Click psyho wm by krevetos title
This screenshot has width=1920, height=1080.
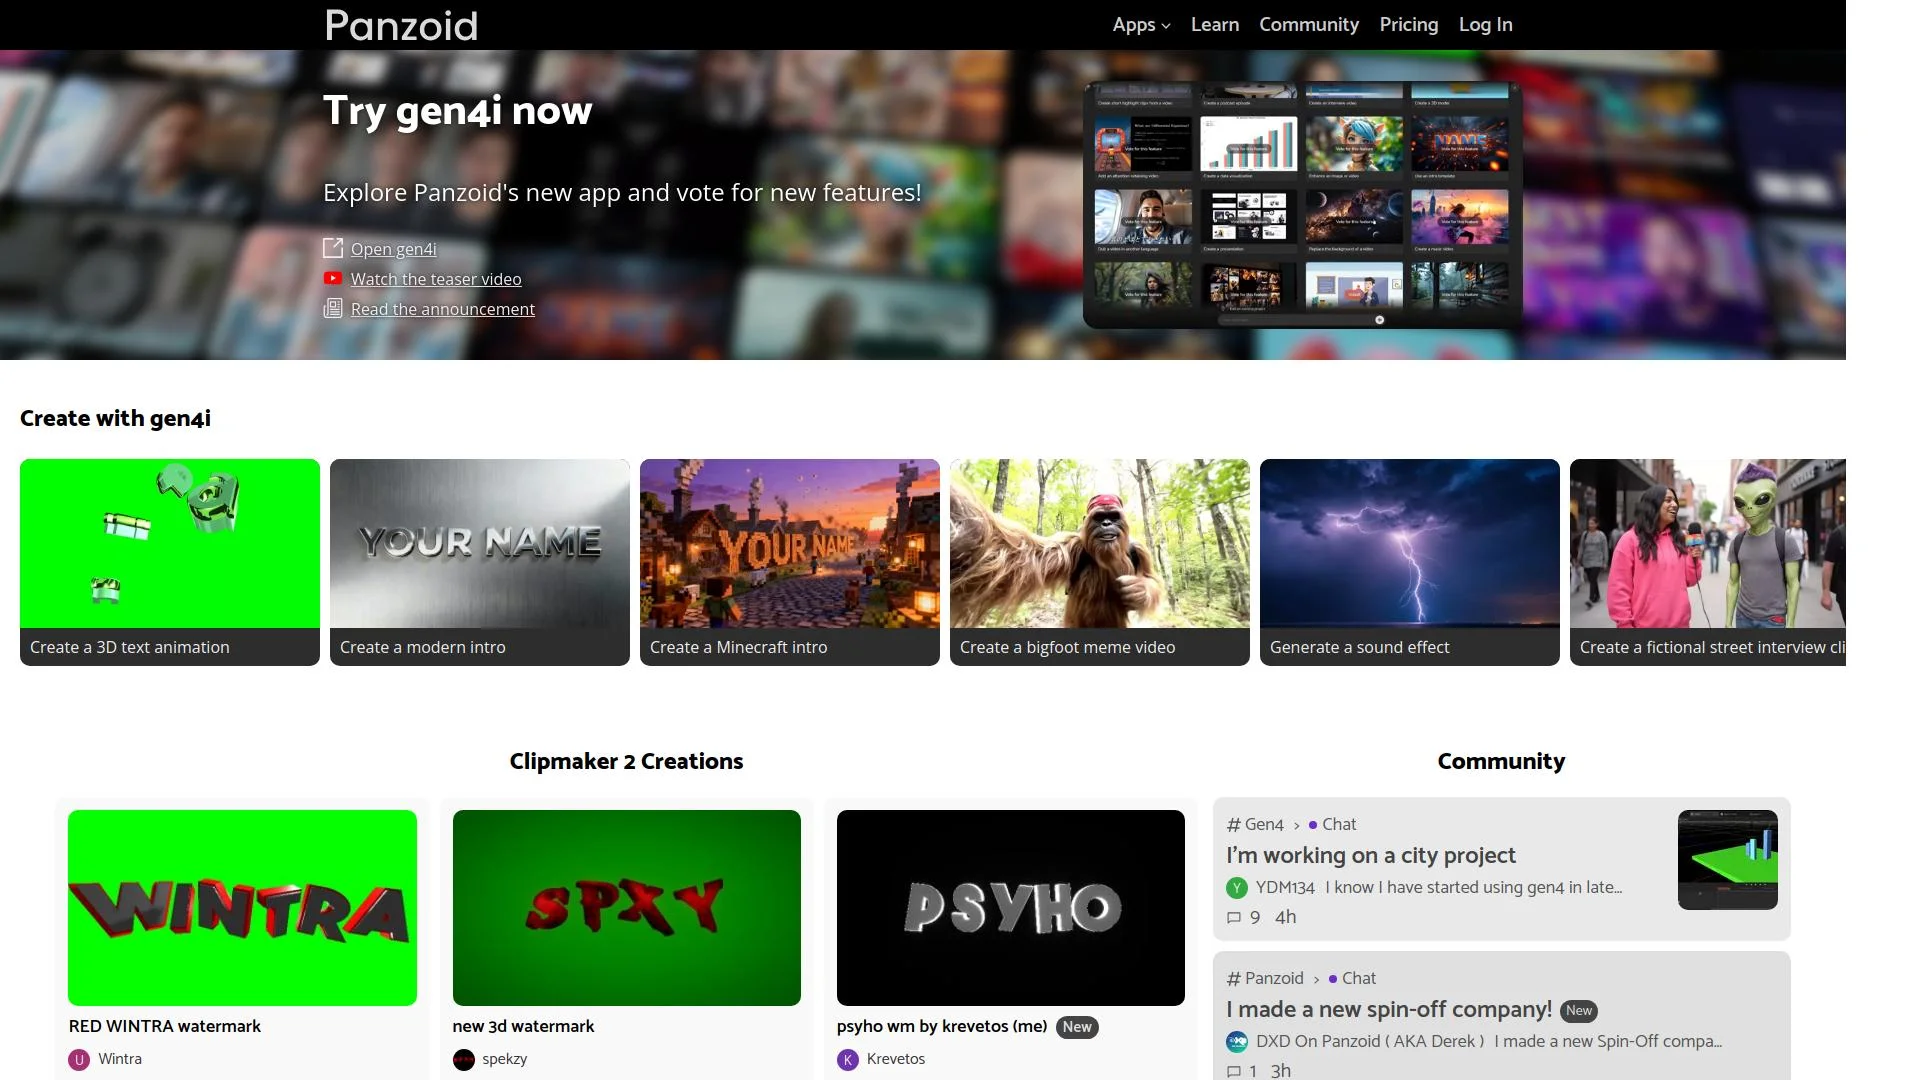tap(942, 1026)
